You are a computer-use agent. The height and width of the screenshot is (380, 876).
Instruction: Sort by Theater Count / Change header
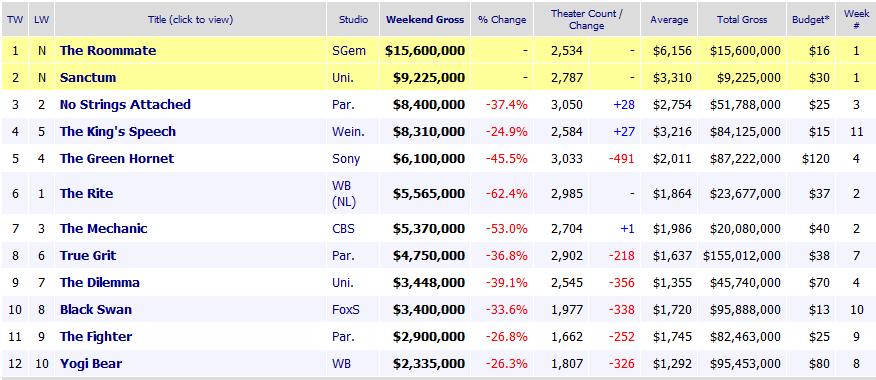pos(587,20)
